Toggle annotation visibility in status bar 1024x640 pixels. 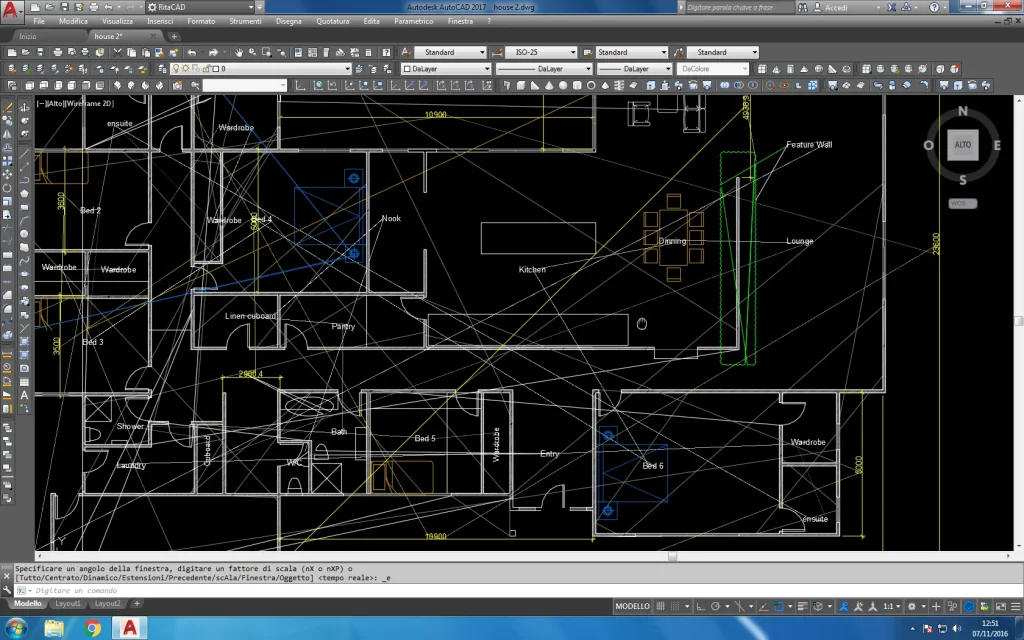point(844,606)
